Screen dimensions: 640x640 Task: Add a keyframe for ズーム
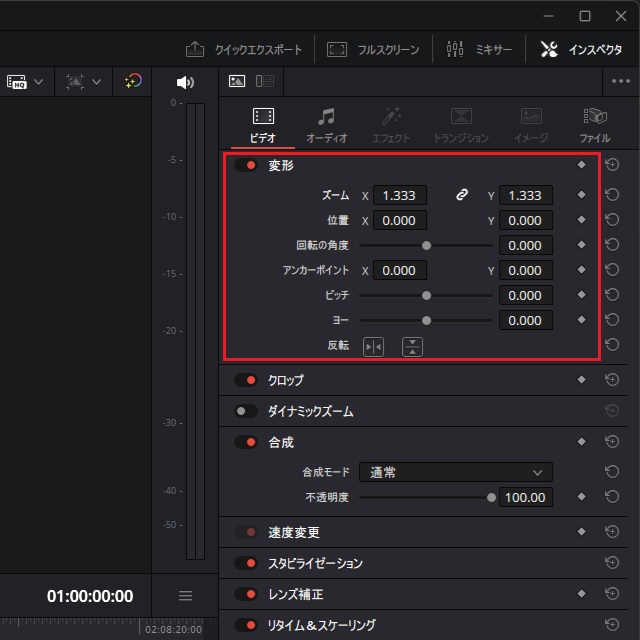pos(581,196)
